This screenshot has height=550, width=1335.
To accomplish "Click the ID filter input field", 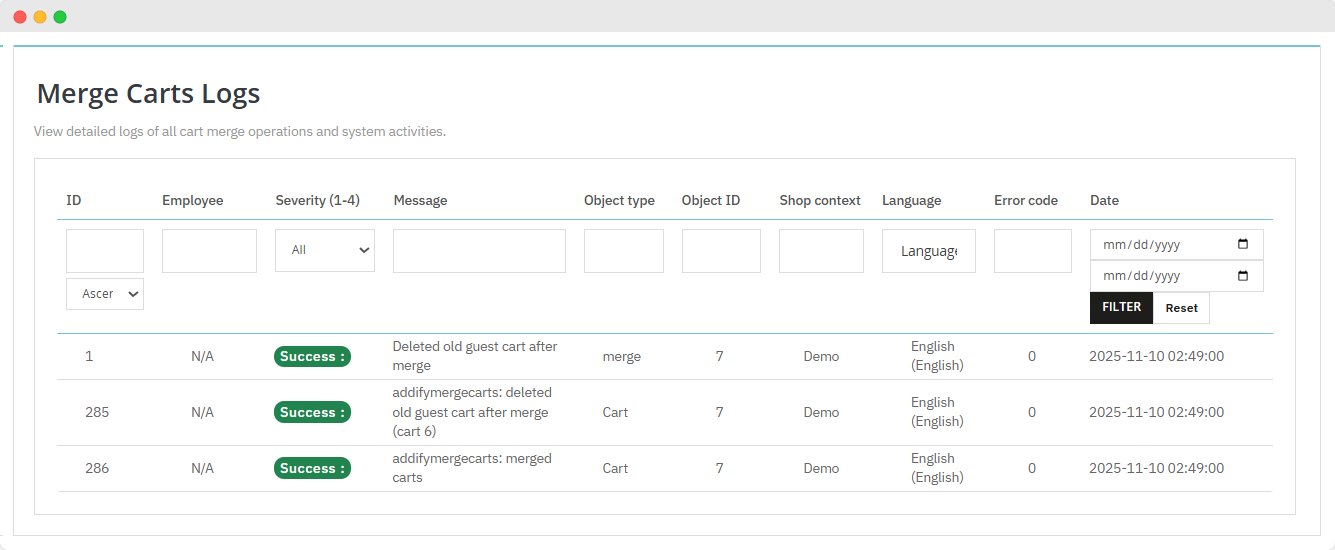I will pos(105,251).
